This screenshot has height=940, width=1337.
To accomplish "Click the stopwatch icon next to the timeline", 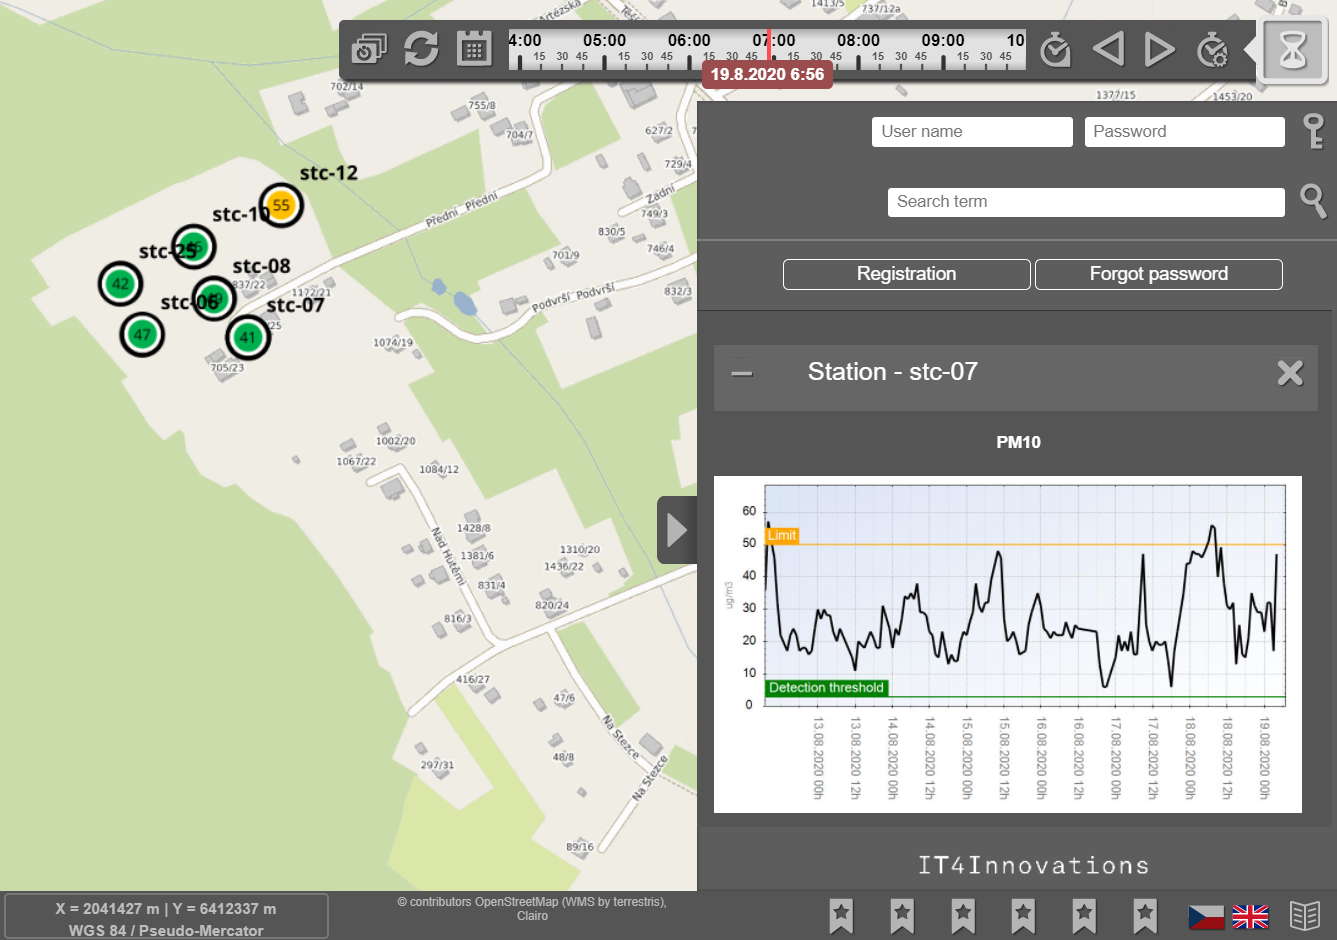I will click(1055, 48).
